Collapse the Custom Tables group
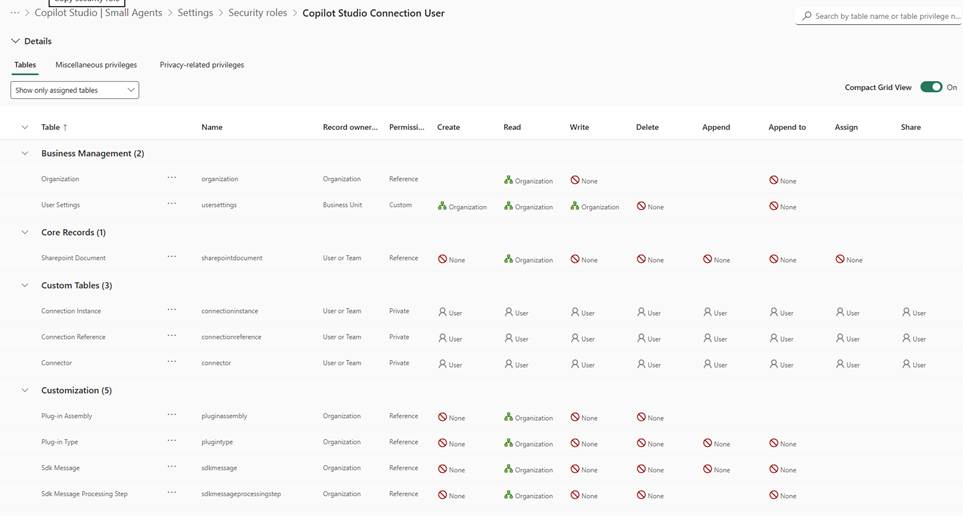The width and height of the screenshot is (963, 516). (x=25, y=286)
